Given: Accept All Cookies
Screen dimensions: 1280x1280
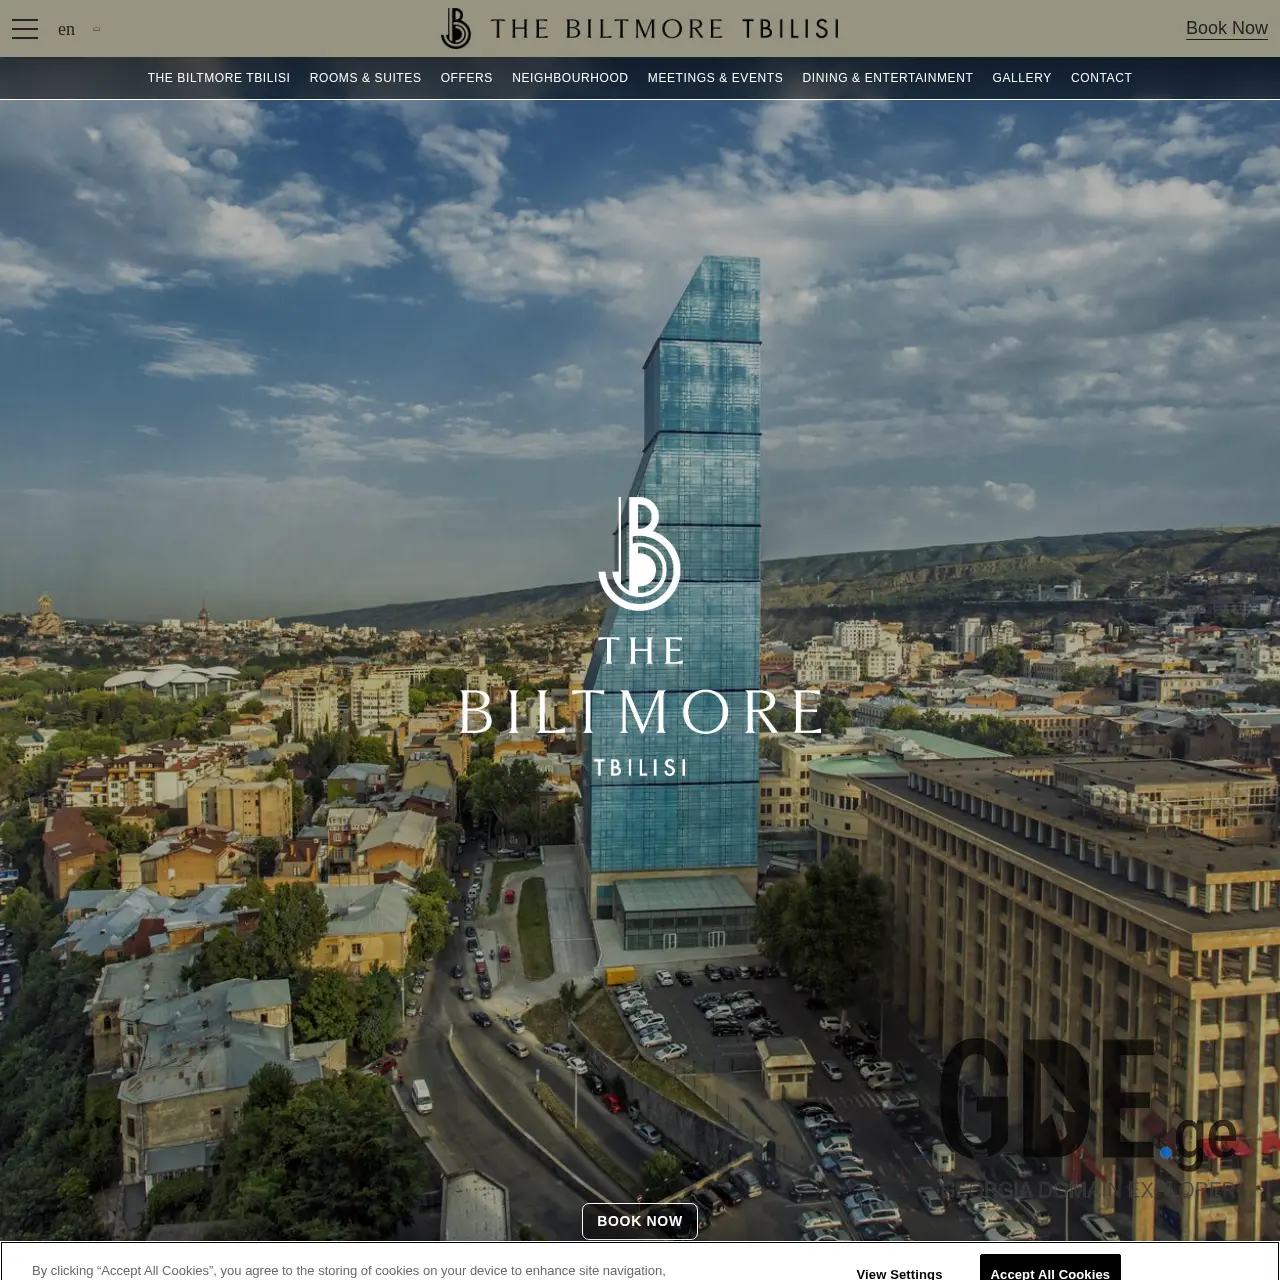Looking at the screenshot, I should [1050, 1268].
